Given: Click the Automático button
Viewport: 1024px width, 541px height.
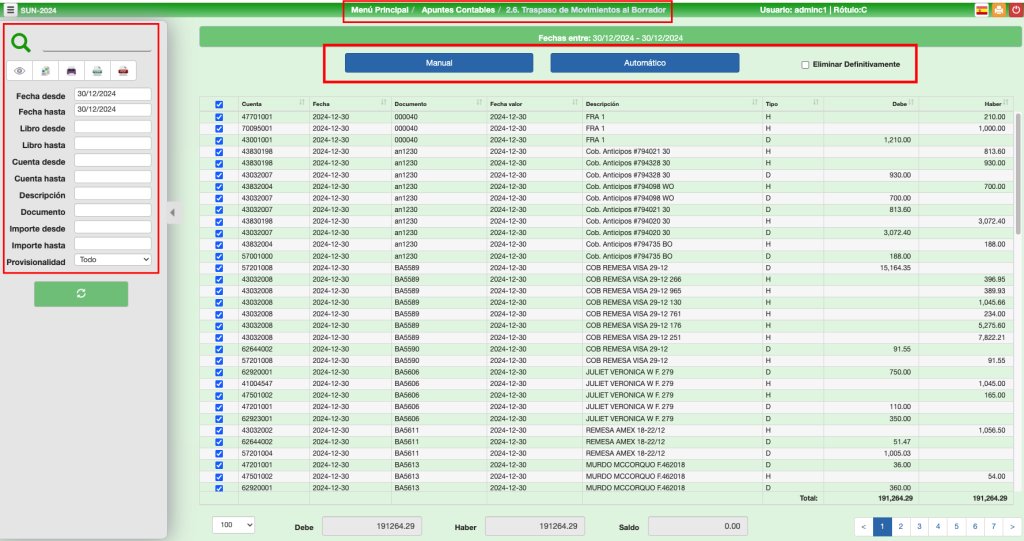Looking at the screenshot, I should tap(644, 63).
